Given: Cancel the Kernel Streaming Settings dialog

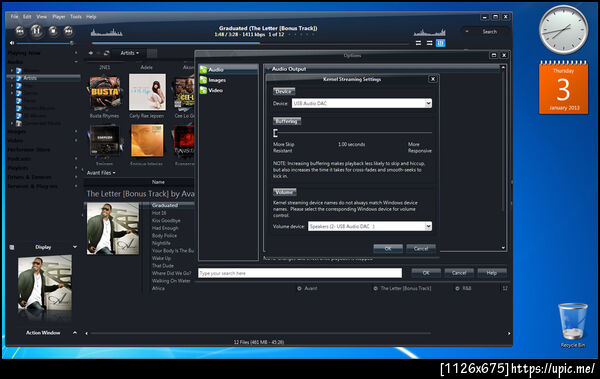Looking at the screenshot, I should tap(421, 248).
